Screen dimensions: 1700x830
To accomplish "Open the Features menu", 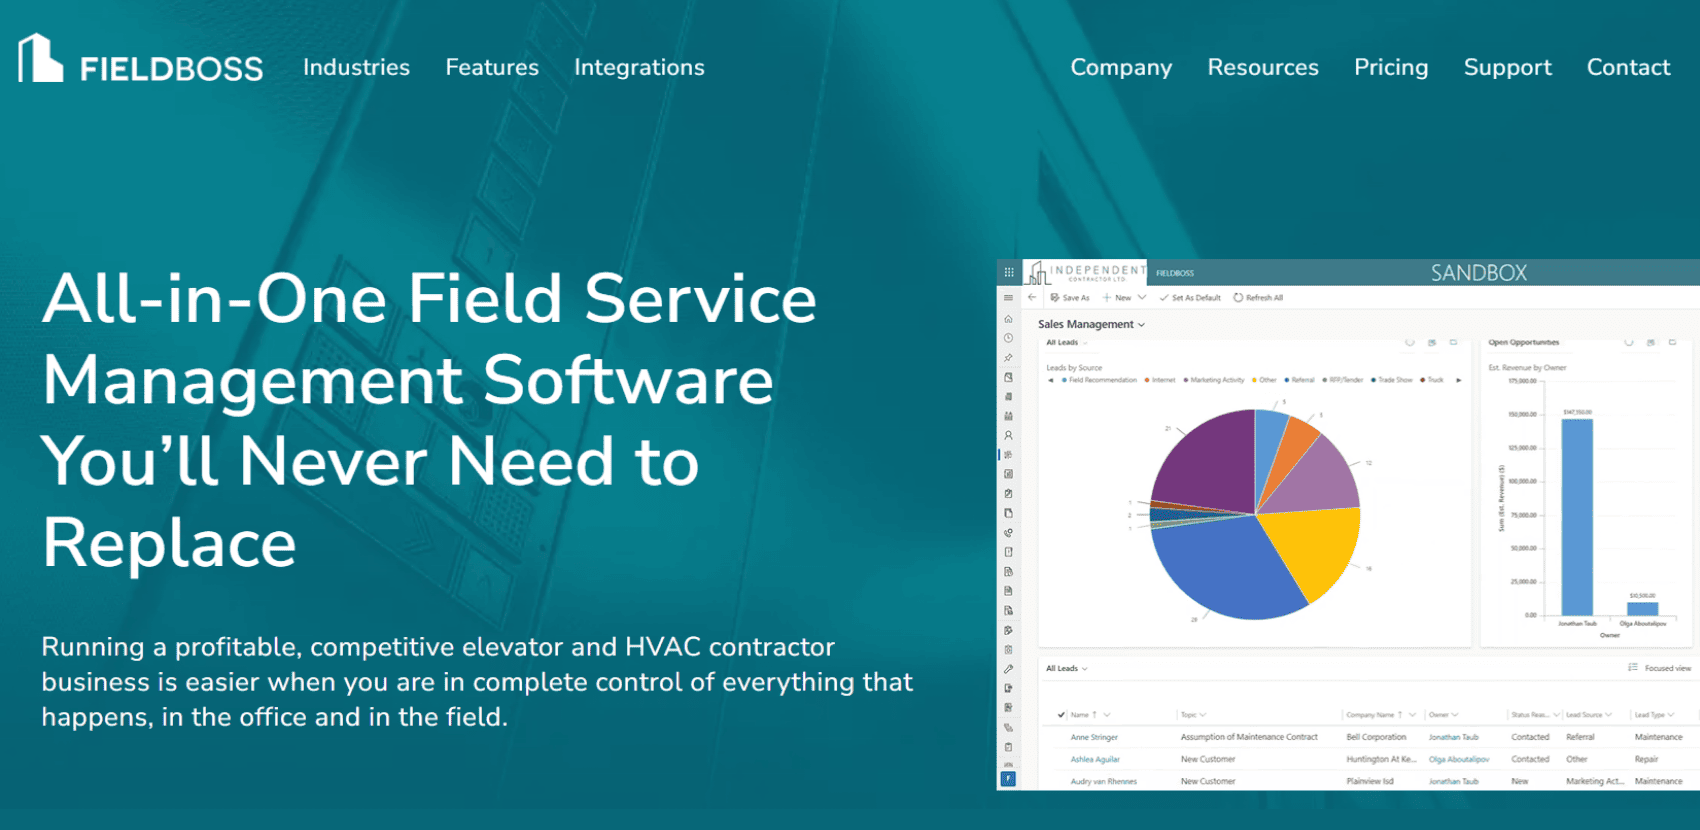I will tap(492, 67).
